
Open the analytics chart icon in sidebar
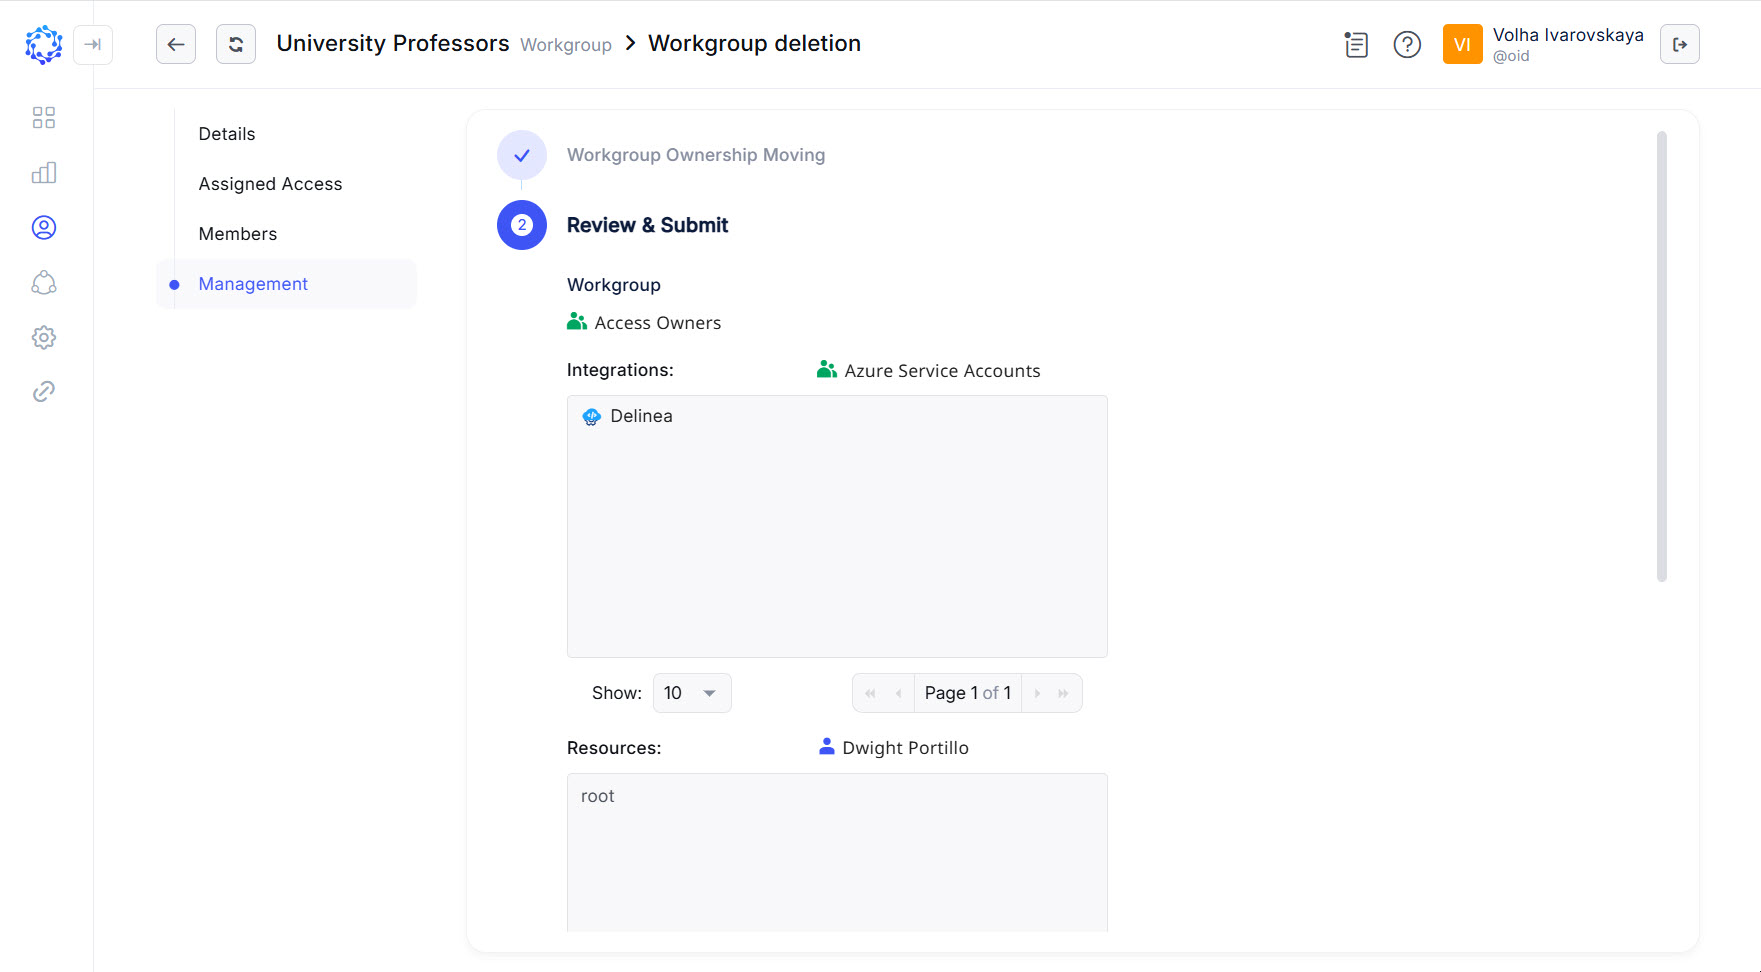[44, 172]
